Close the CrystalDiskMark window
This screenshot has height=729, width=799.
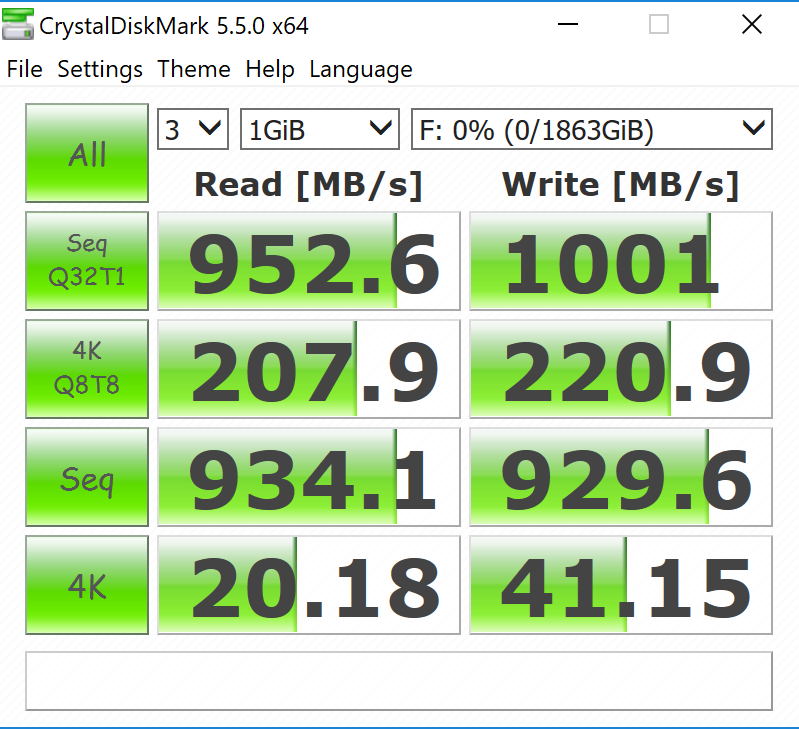tap(752, 24)
